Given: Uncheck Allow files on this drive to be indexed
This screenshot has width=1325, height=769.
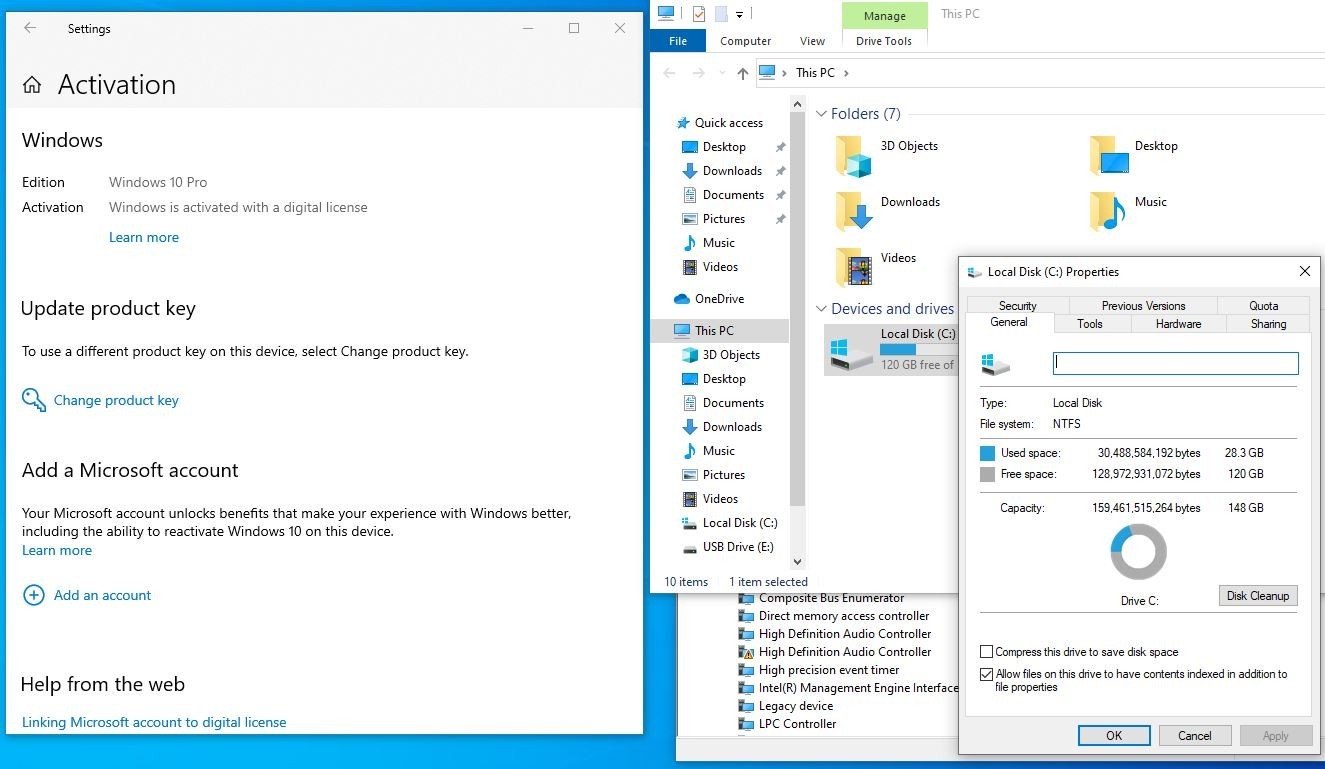Looking at the screenshot, I should [x=987, y=675].
